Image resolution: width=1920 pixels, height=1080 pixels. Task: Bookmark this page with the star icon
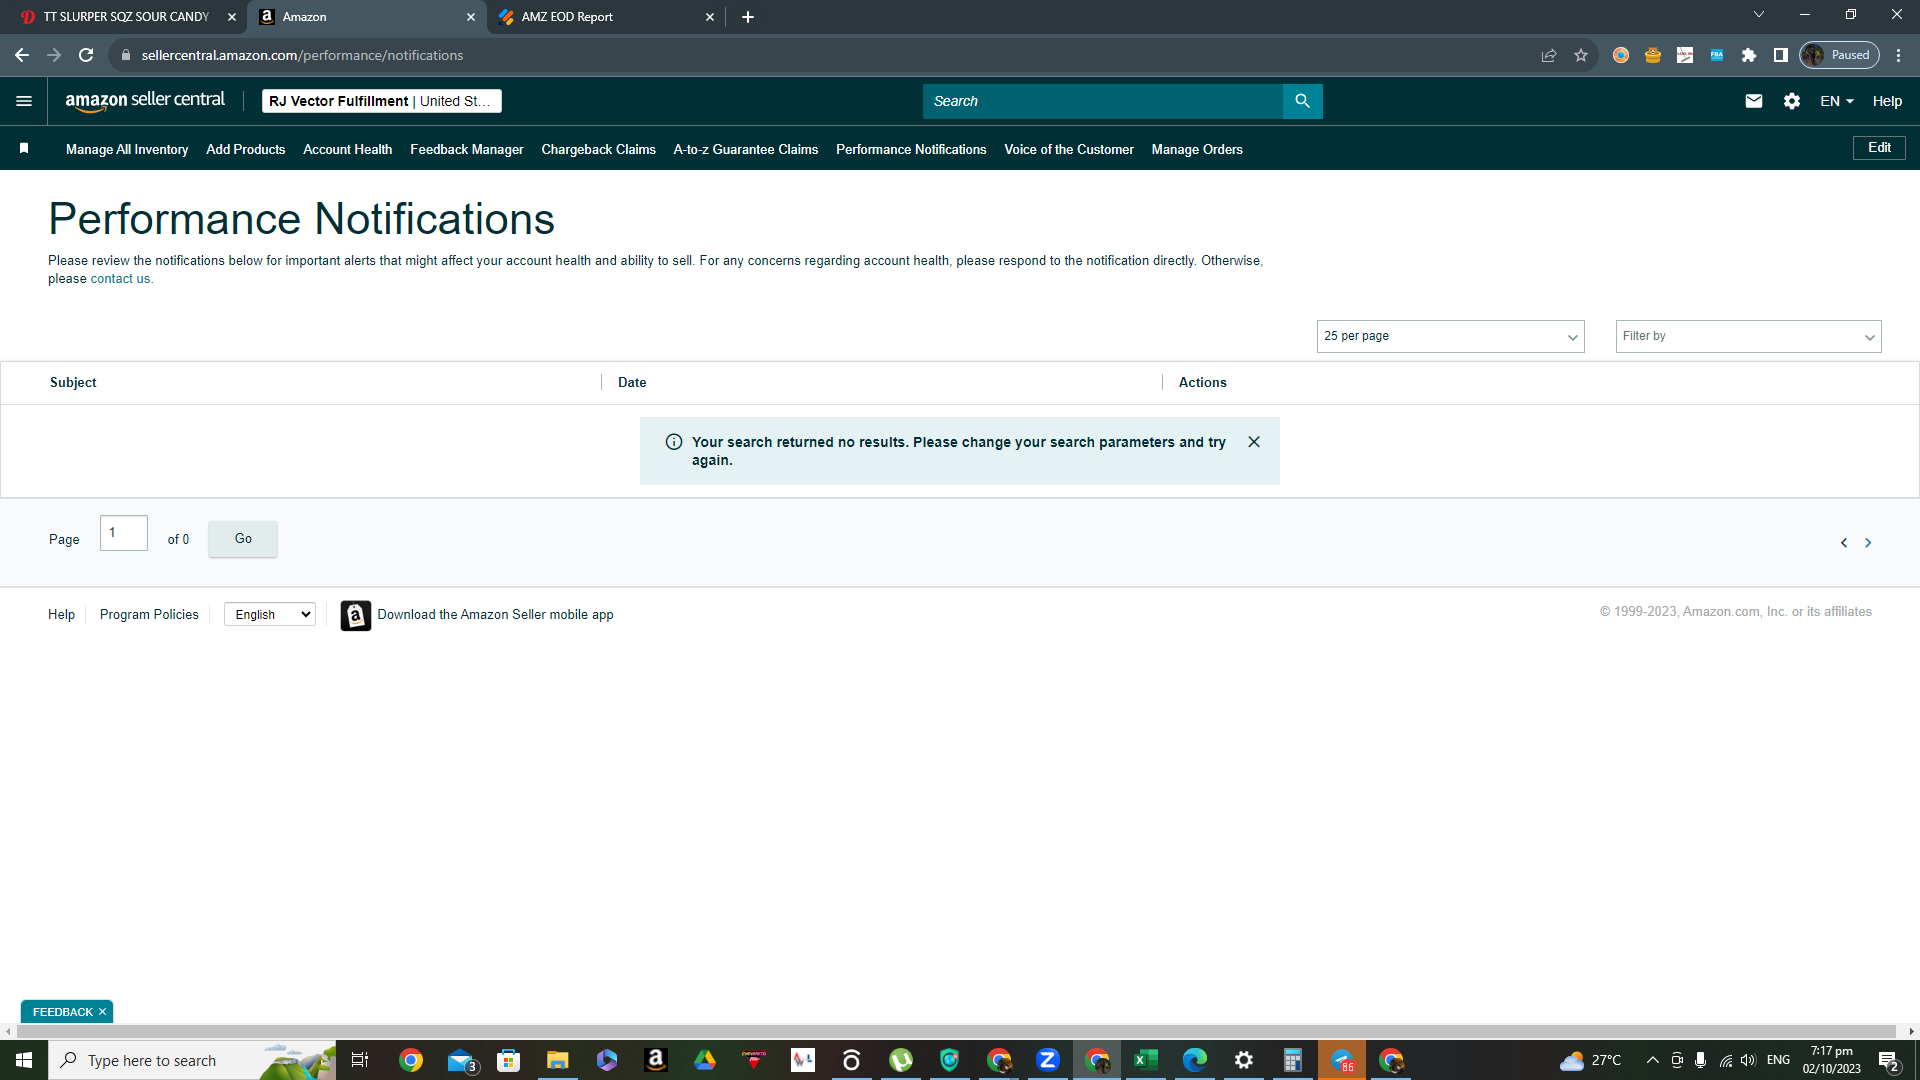(1581, 55)
